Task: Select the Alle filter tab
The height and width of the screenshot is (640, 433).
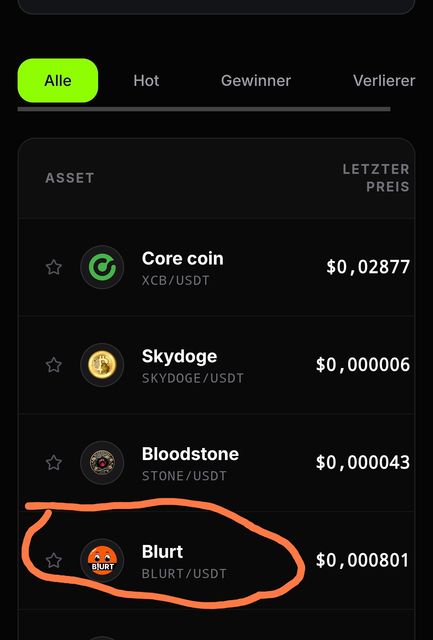Action: (58, 80)
